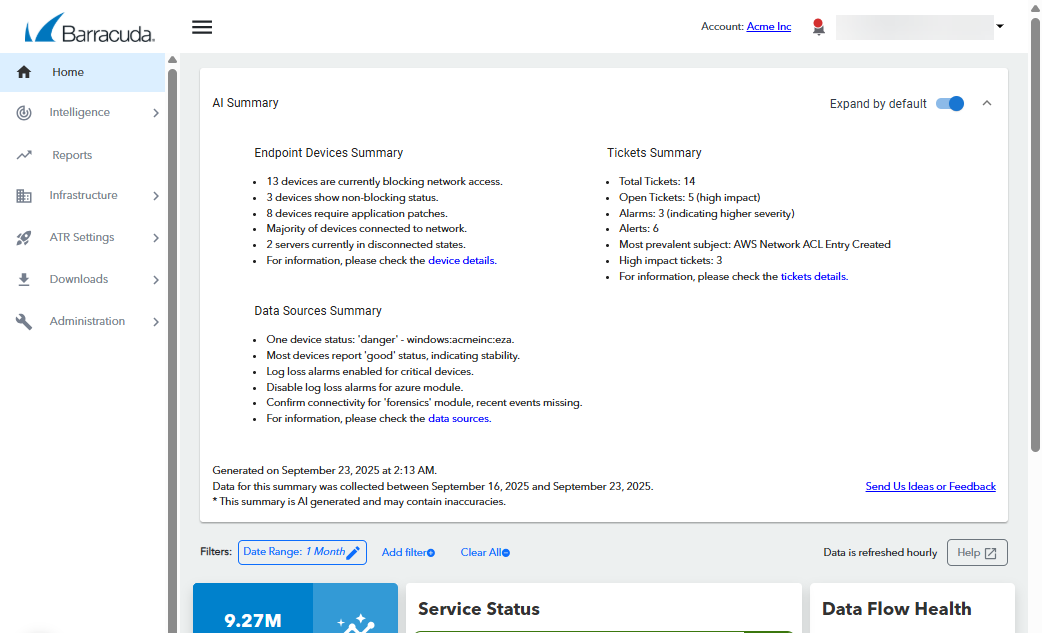Expand the Administration submenu chevron

pyautogui.click(x=156, y=322)
